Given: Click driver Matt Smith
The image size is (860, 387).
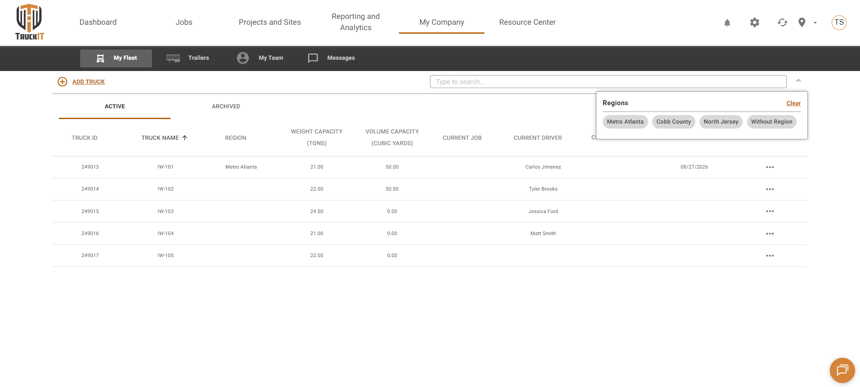Looking at the screenshot, I should coord(543,234).
